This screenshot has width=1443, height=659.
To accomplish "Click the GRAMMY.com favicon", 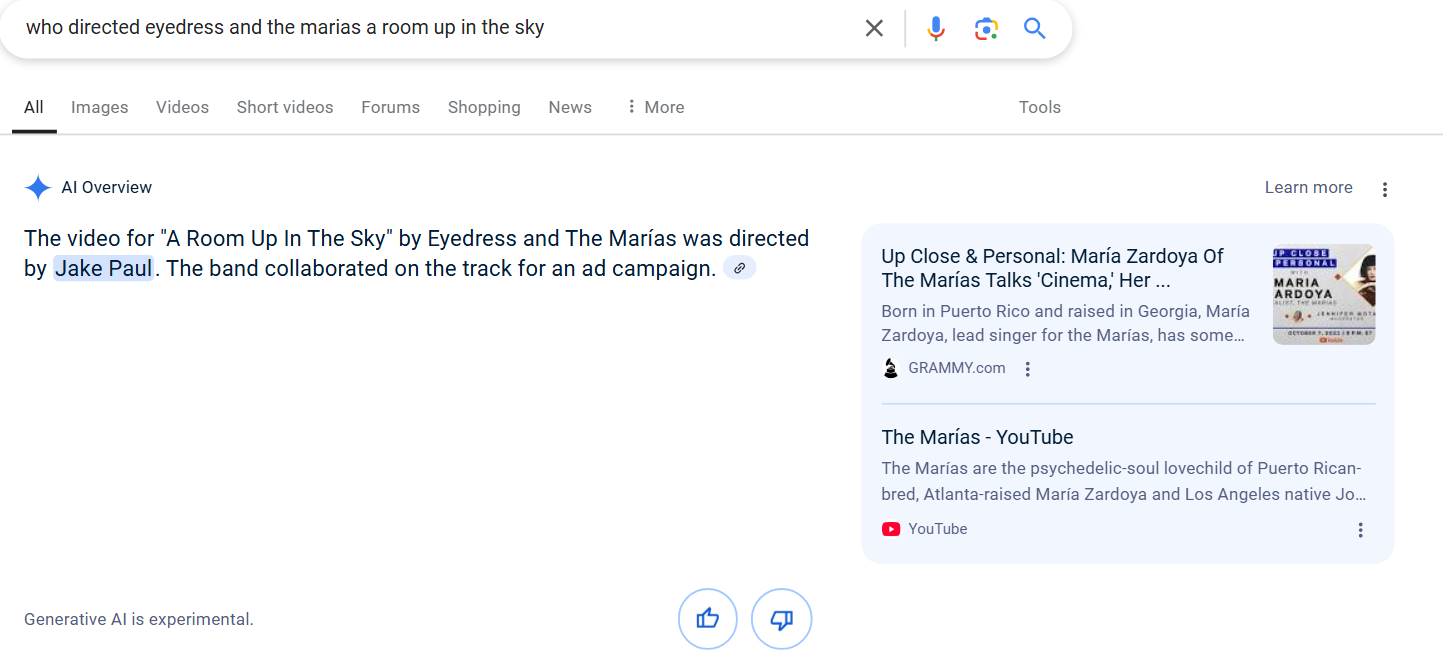I will coord(891,368).
